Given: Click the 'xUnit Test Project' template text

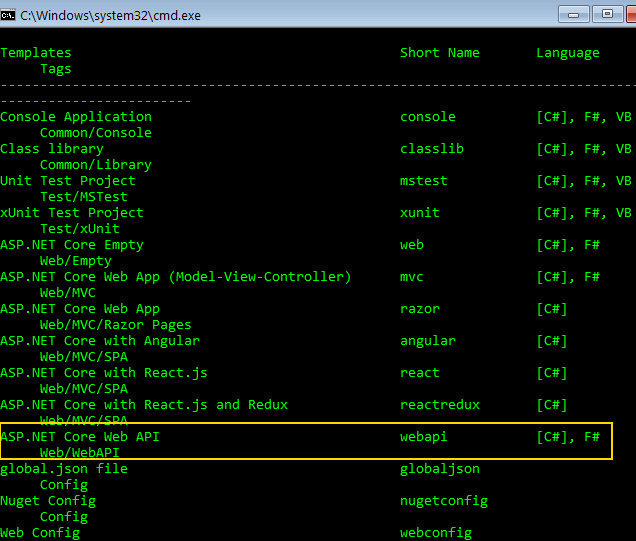Looking at the screenshot, I should coord(72,213).
